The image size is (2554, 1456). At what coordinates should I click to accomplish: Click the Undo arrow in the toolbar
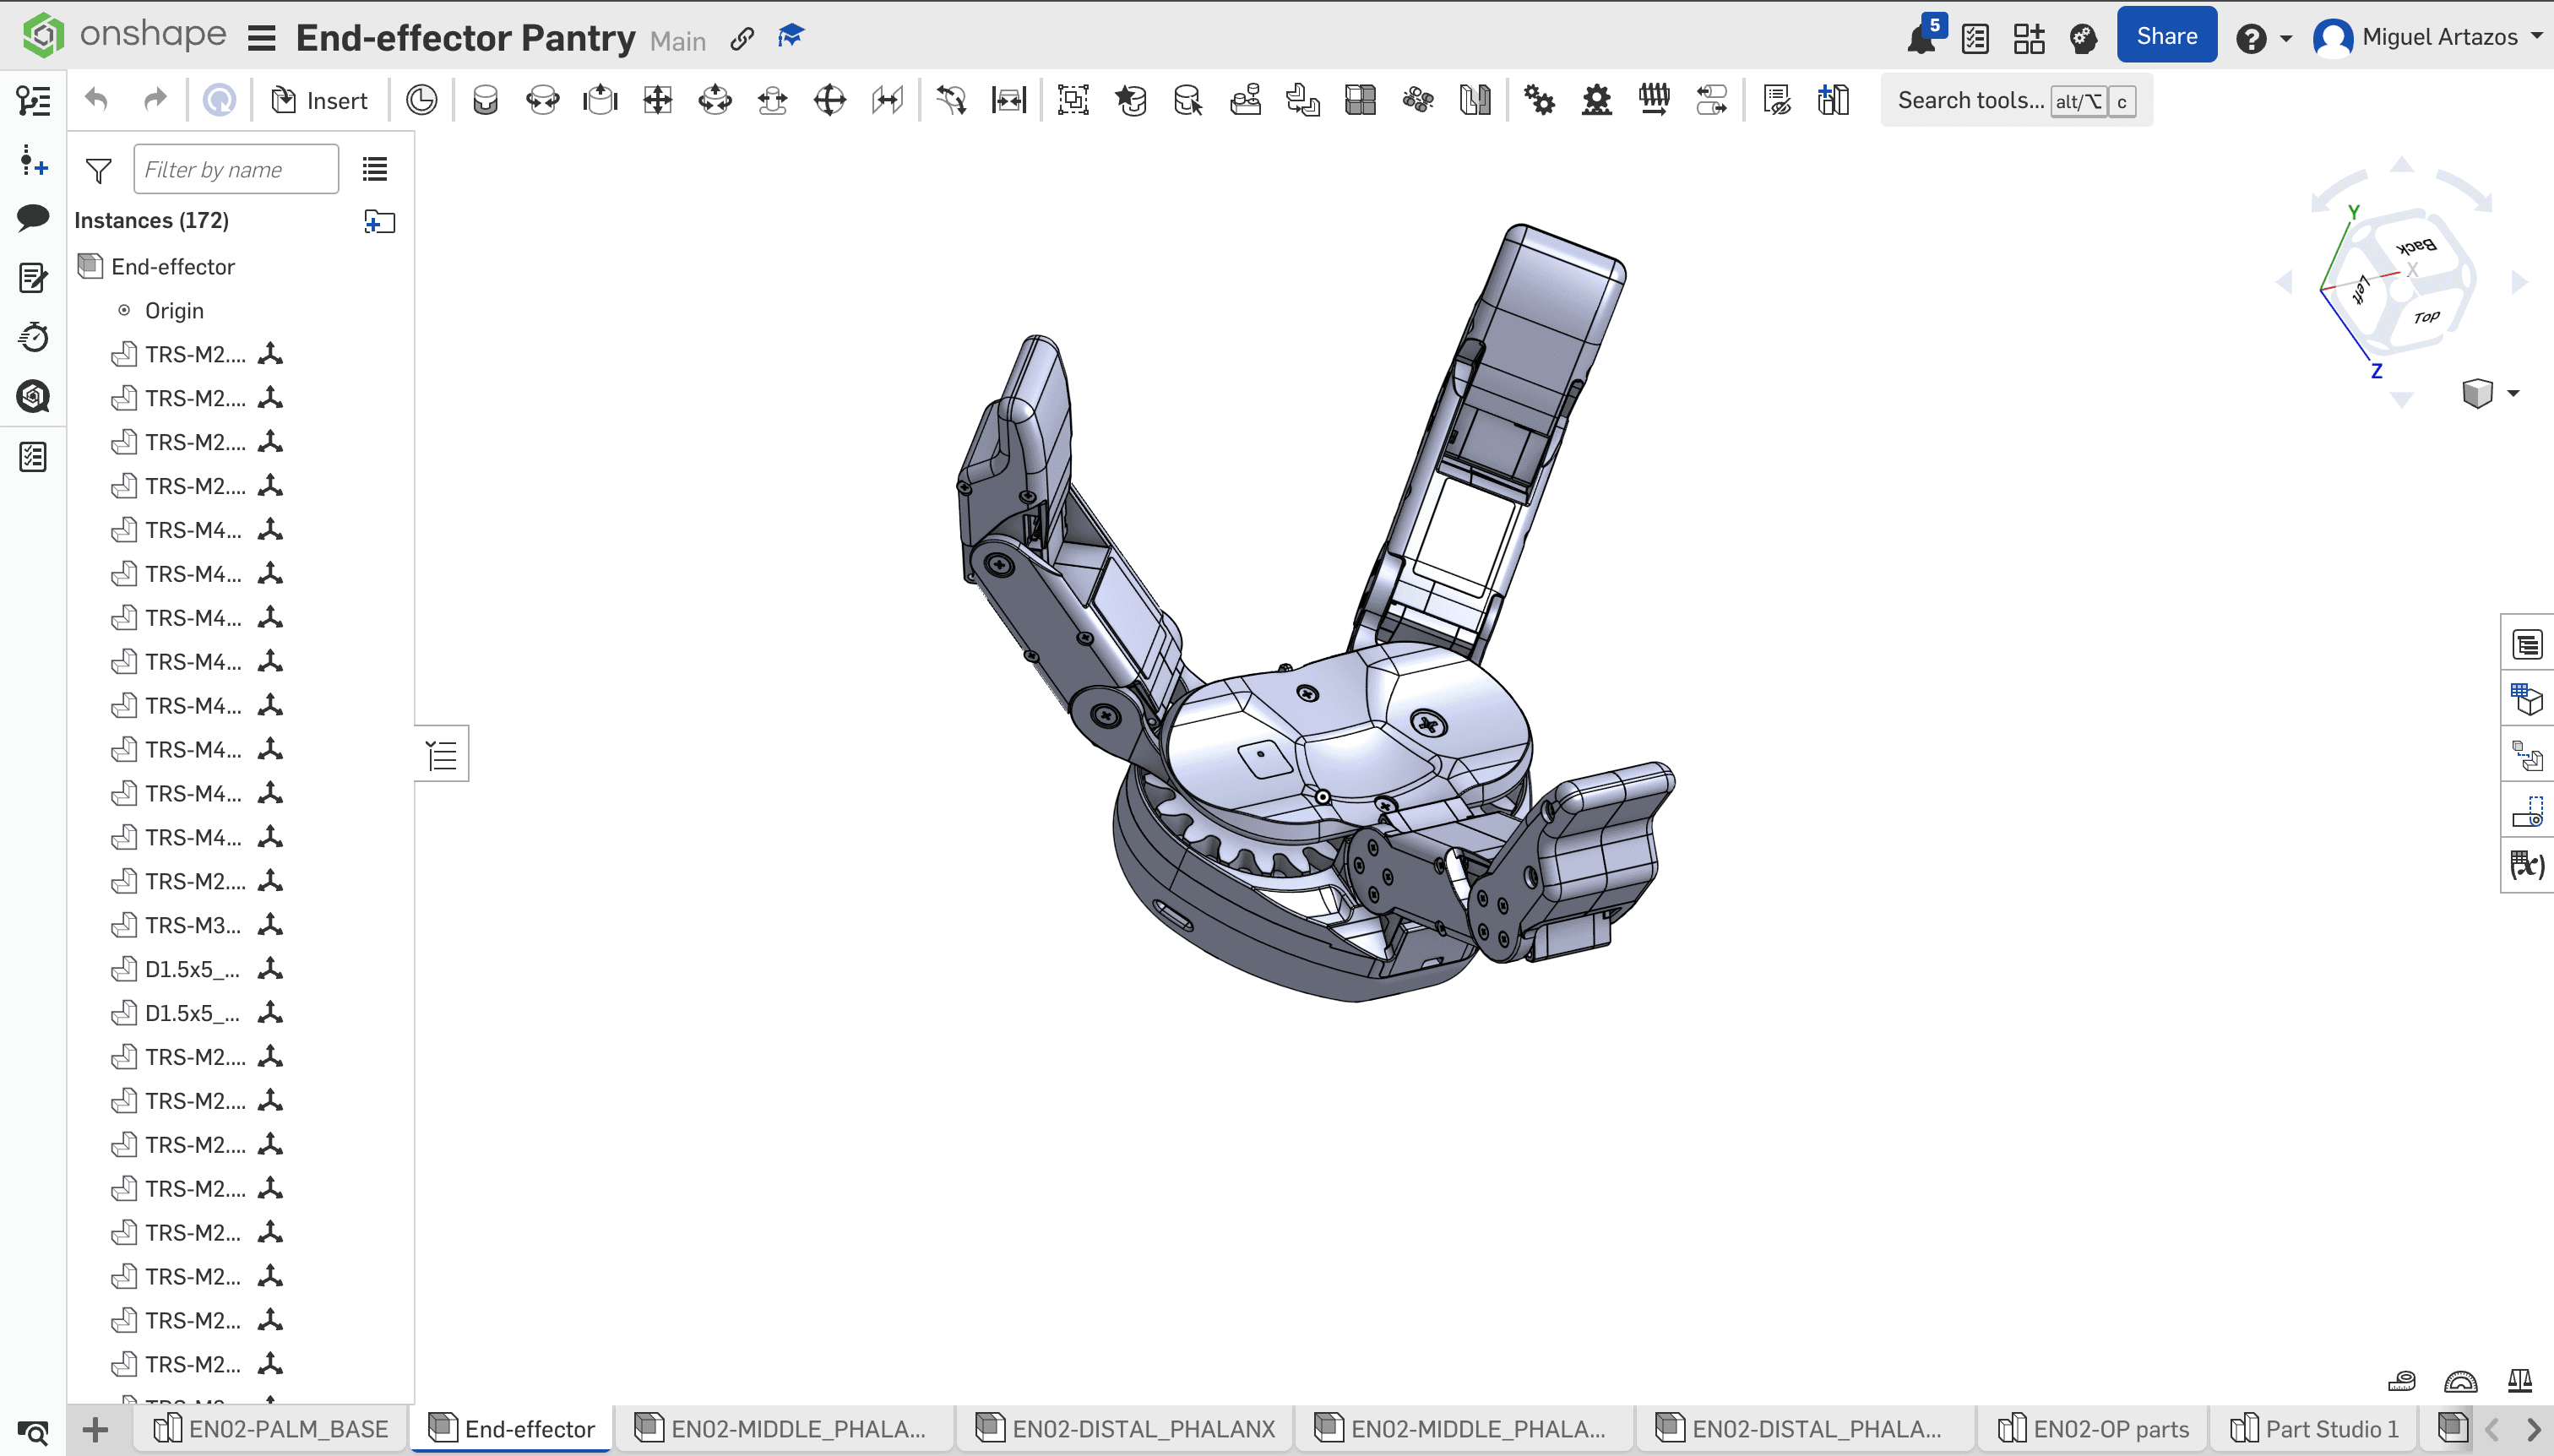tap(96, 100)
